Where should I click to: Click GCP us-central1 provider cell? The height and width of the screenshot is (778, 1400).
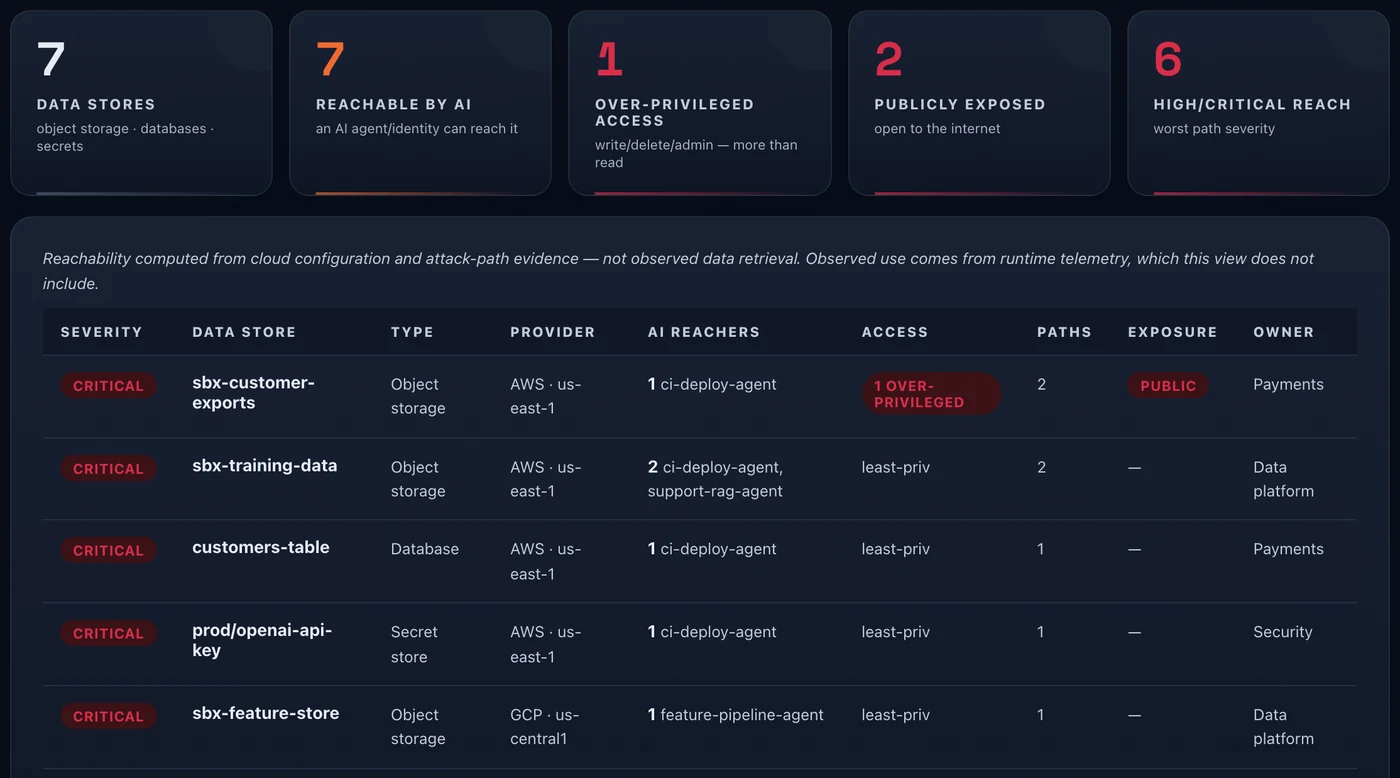pyautogui.click(x=545, y=727)
